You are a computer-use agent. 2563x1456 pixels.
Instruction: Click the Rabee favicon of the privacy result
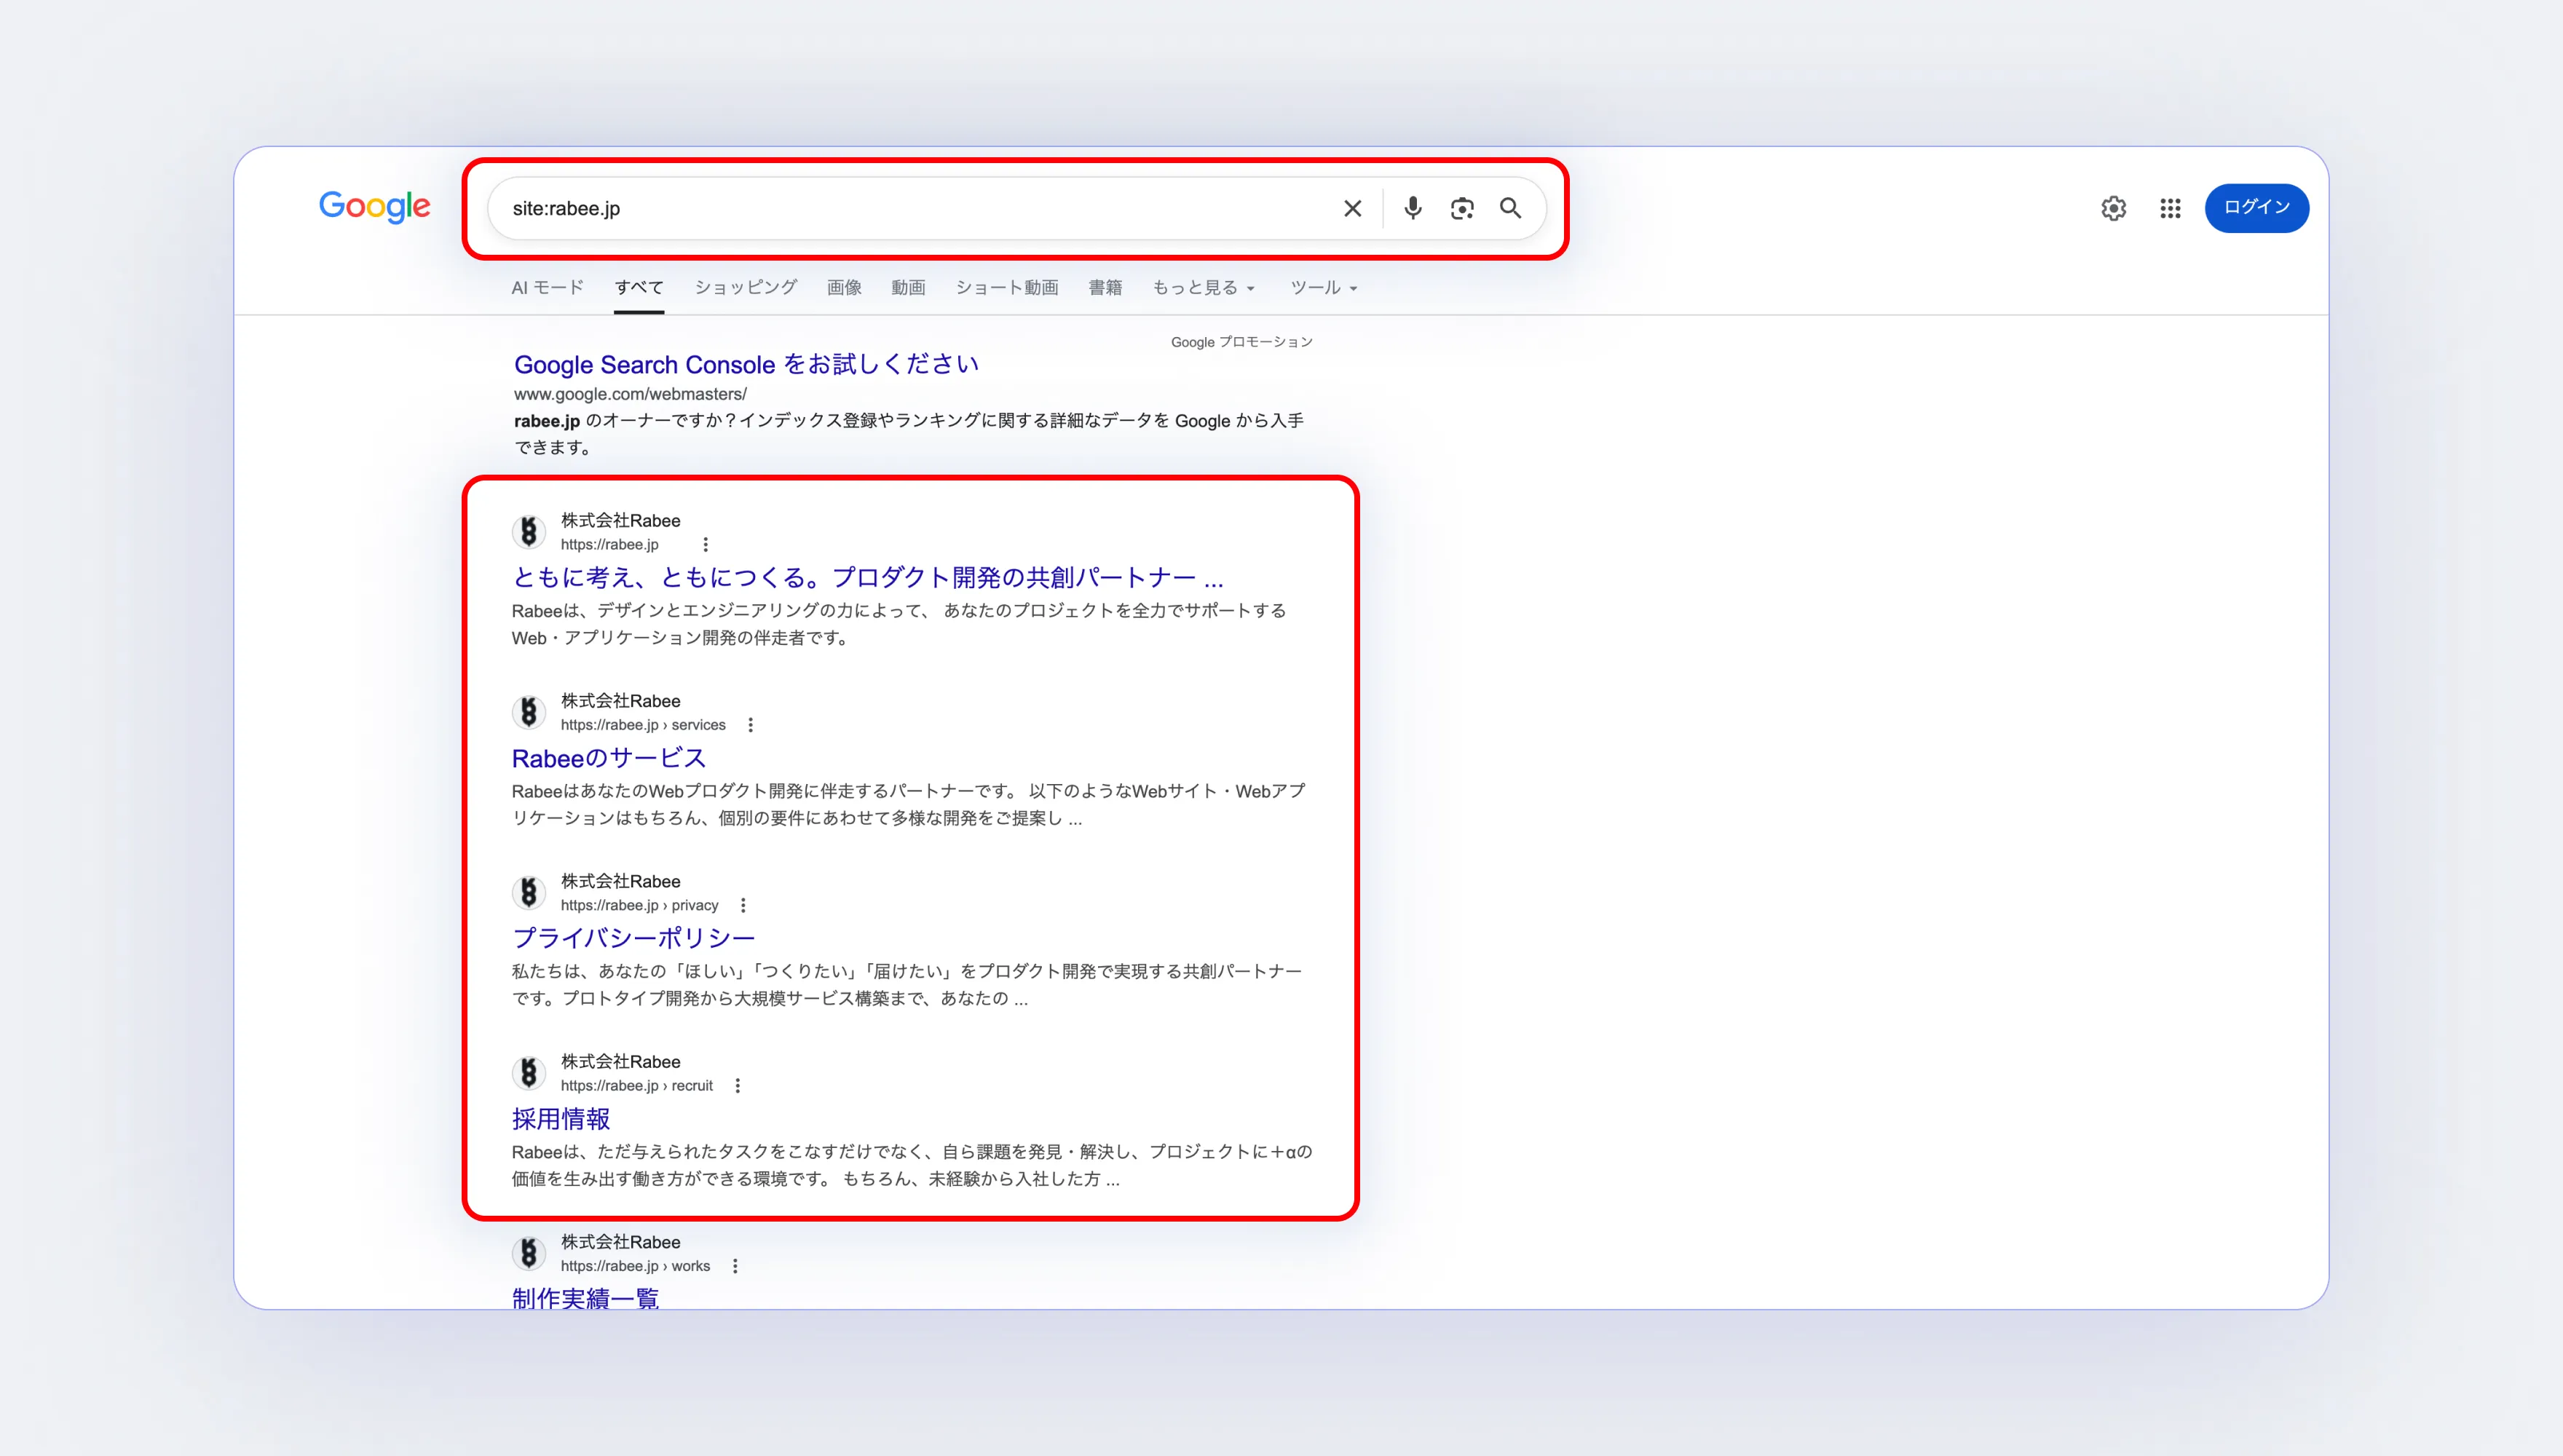(529, 892)
